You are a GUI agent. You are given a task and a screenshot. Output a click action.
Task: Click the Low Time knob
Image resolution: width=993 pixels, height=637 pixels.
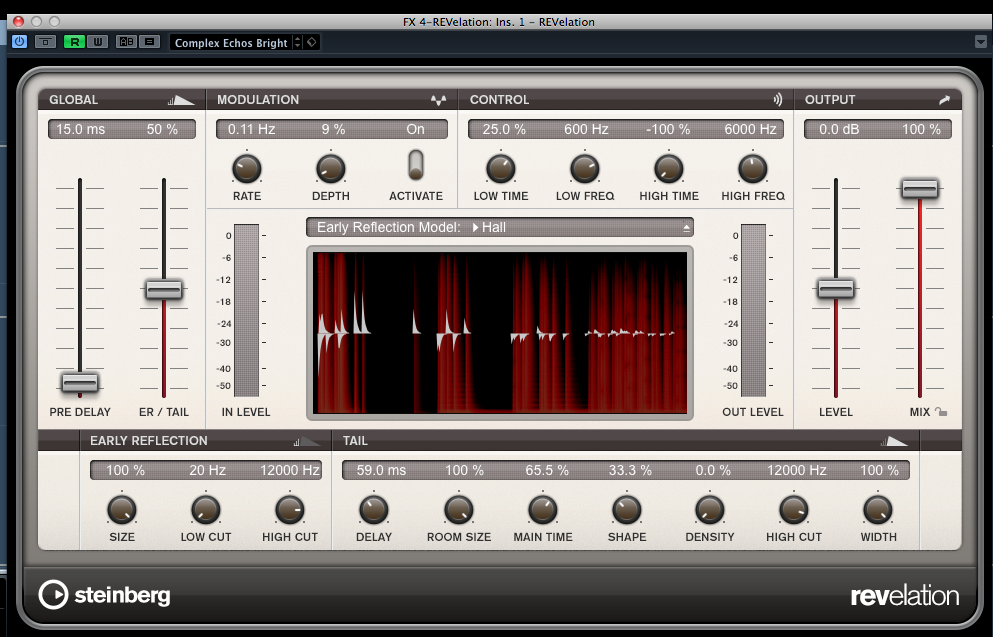pos(500,169)
